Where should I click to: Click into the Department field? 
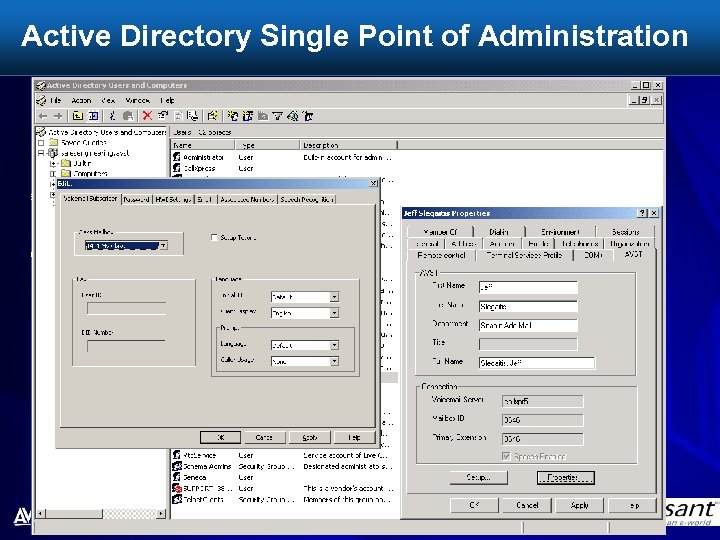528,325
